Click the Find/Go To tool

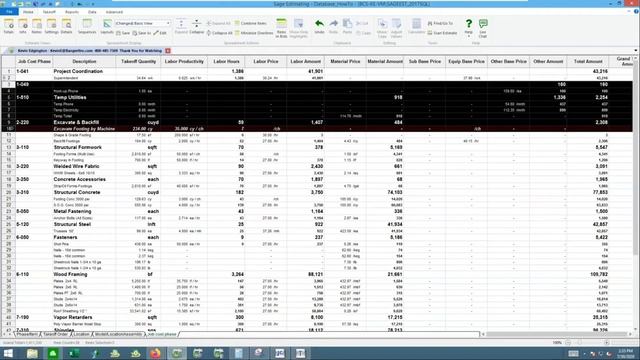coord(440,23)
